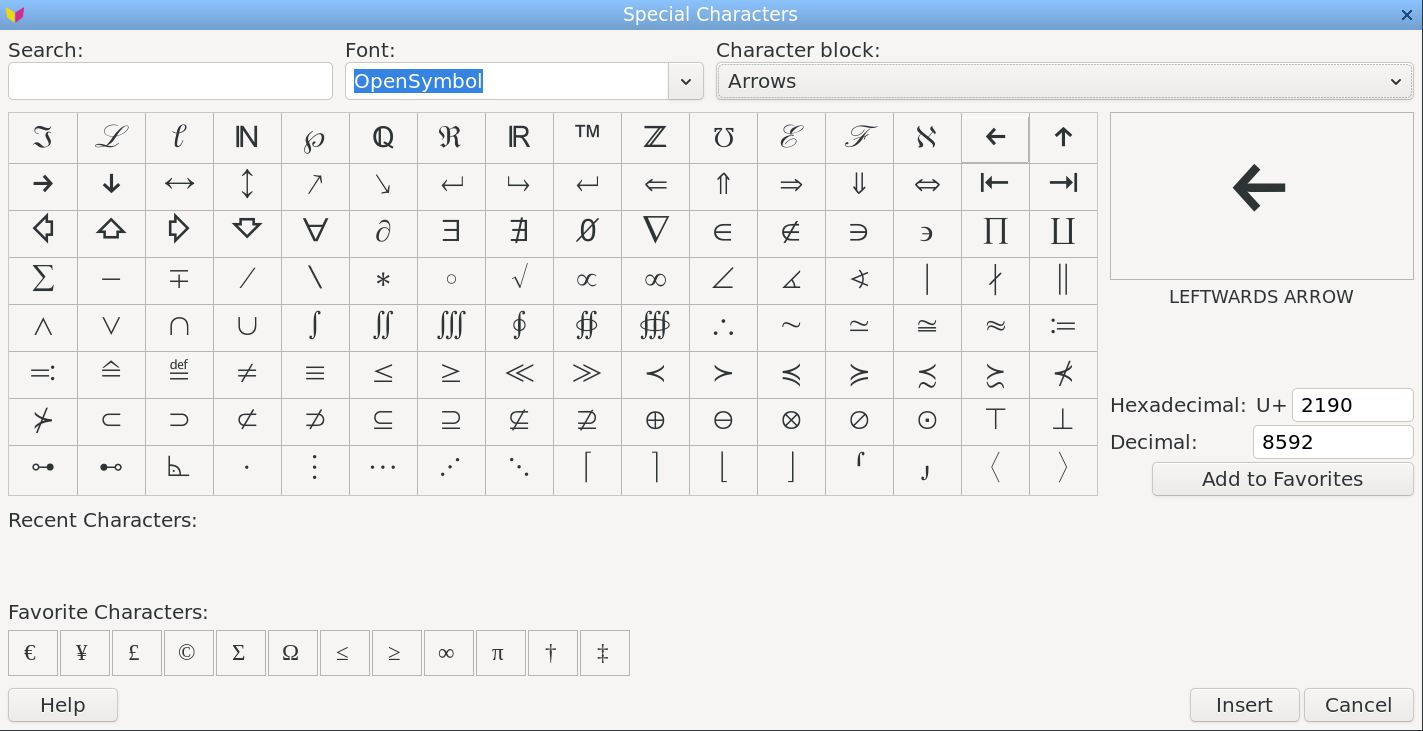Choose the partial differential symbol

coord(383,232)
